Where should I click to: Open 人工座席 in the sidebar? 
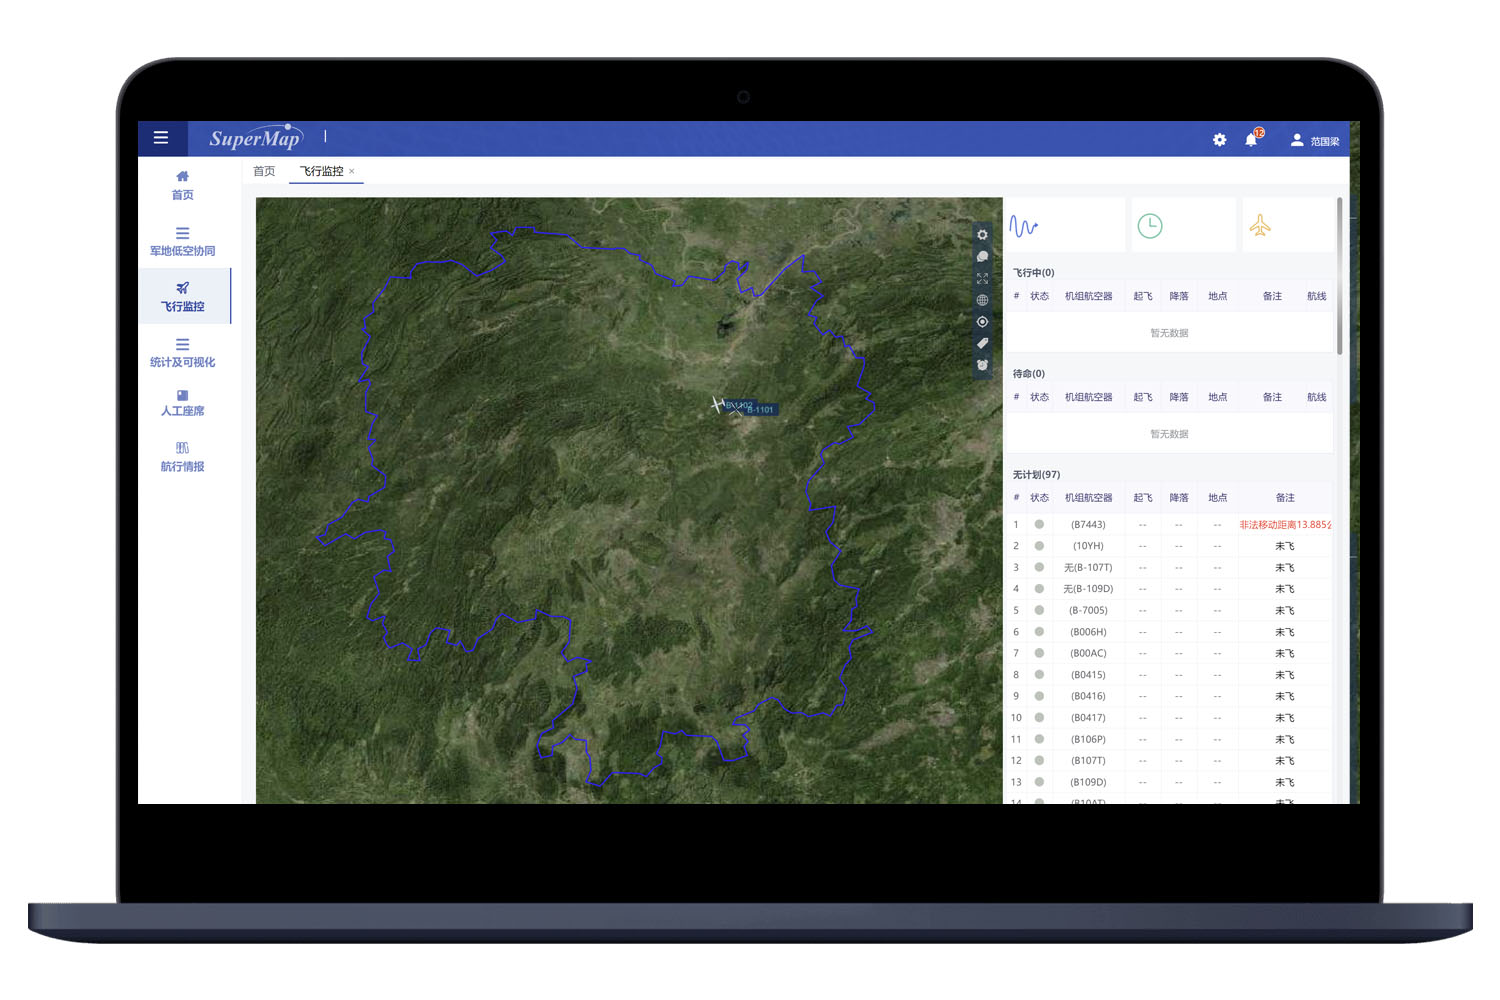point(182,402)
